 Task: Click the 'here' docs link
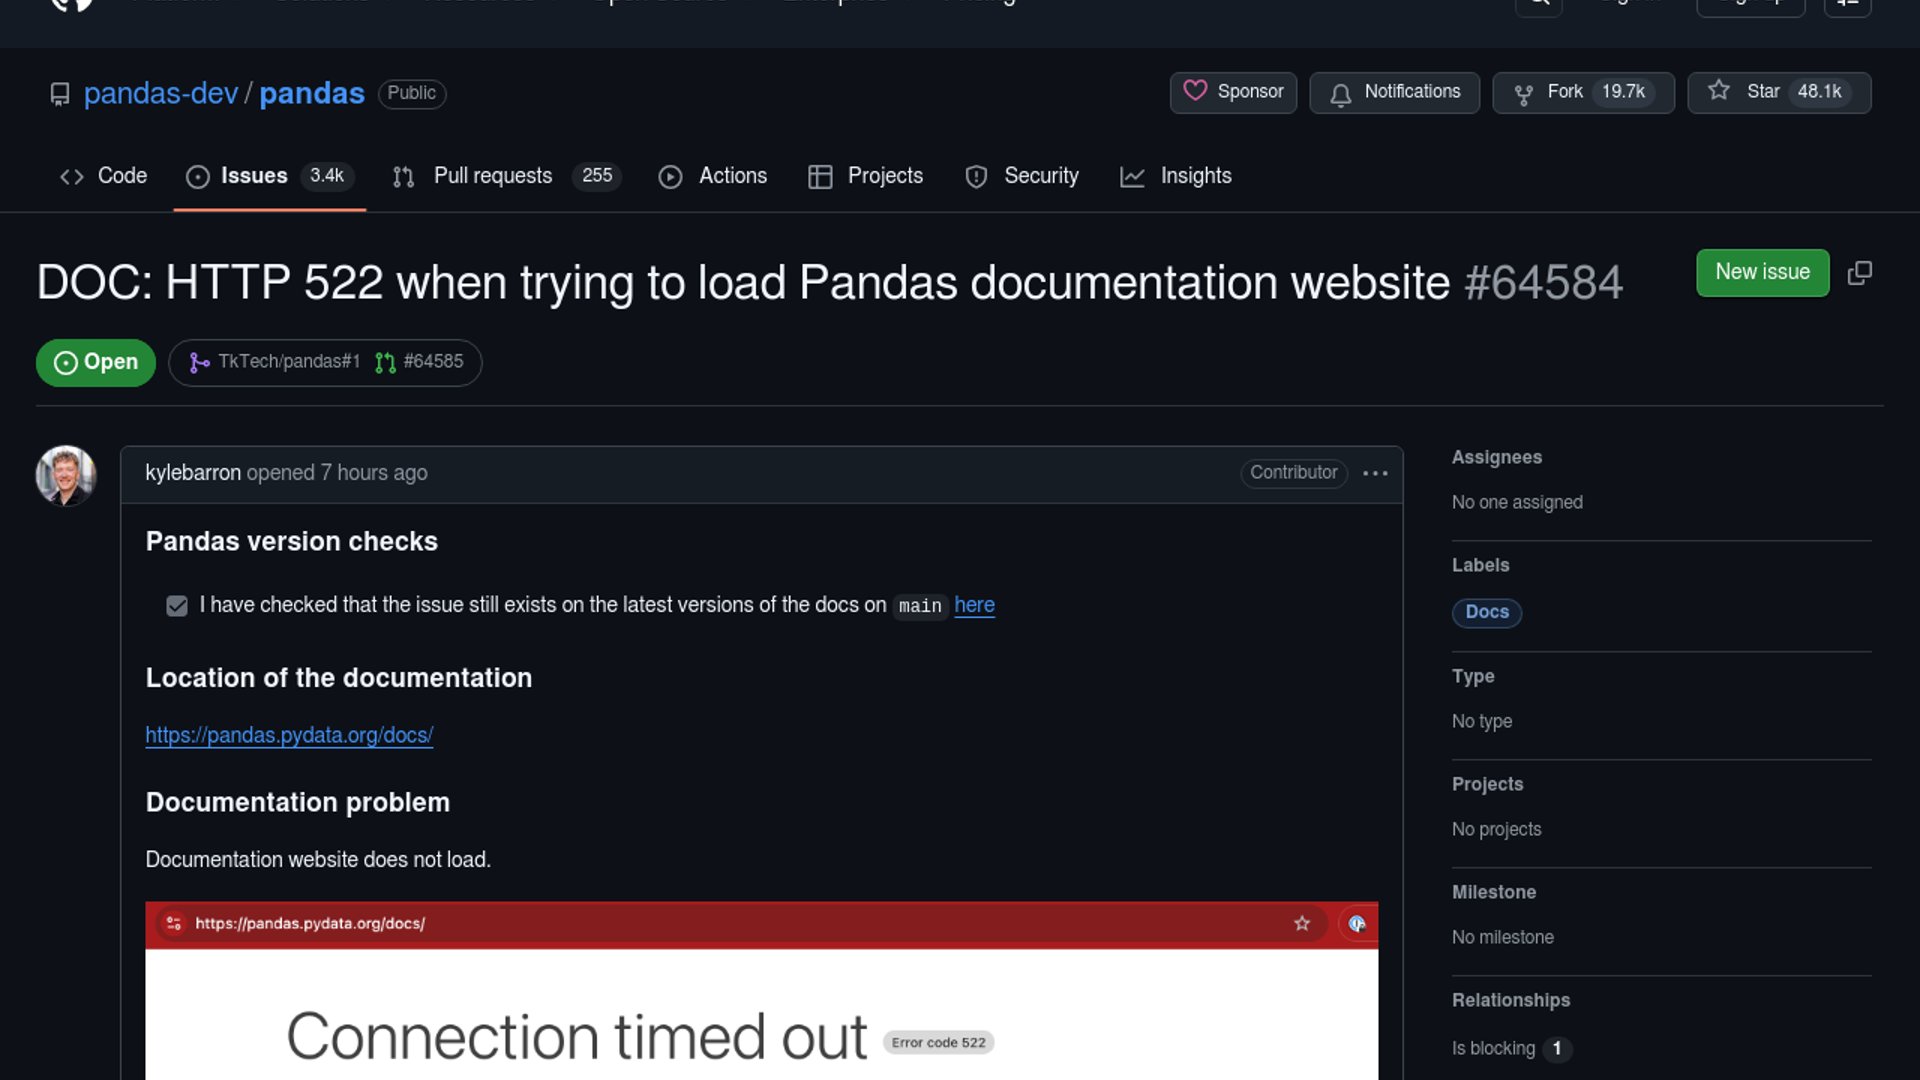[x=974, y=605]
